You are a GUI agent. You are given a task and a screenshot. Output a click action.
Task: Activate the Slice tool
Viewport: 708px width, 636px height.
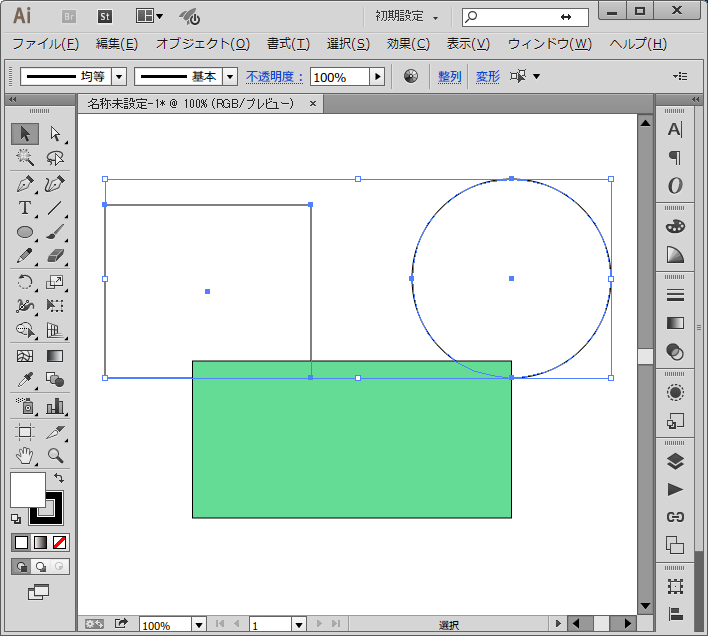coord(55,432)
